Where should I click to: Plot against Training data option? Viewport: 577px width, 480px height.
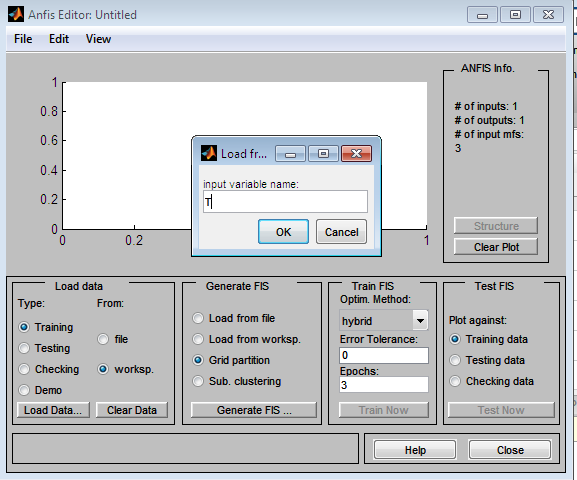(455, 339)
